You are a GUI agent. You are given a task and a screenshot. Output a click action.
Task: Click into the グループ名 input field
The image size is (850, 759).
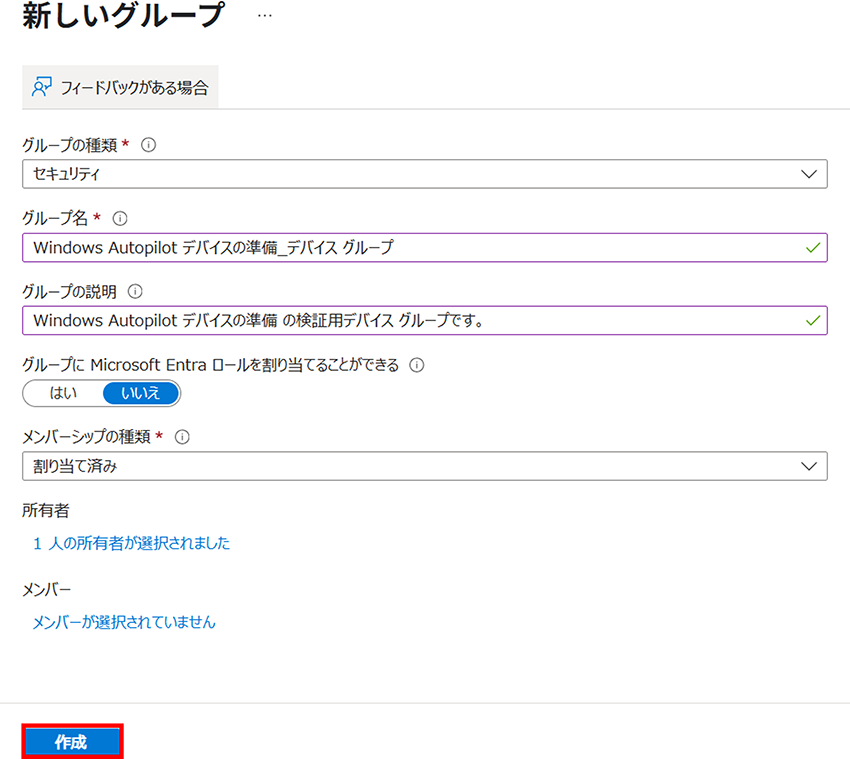424,248
